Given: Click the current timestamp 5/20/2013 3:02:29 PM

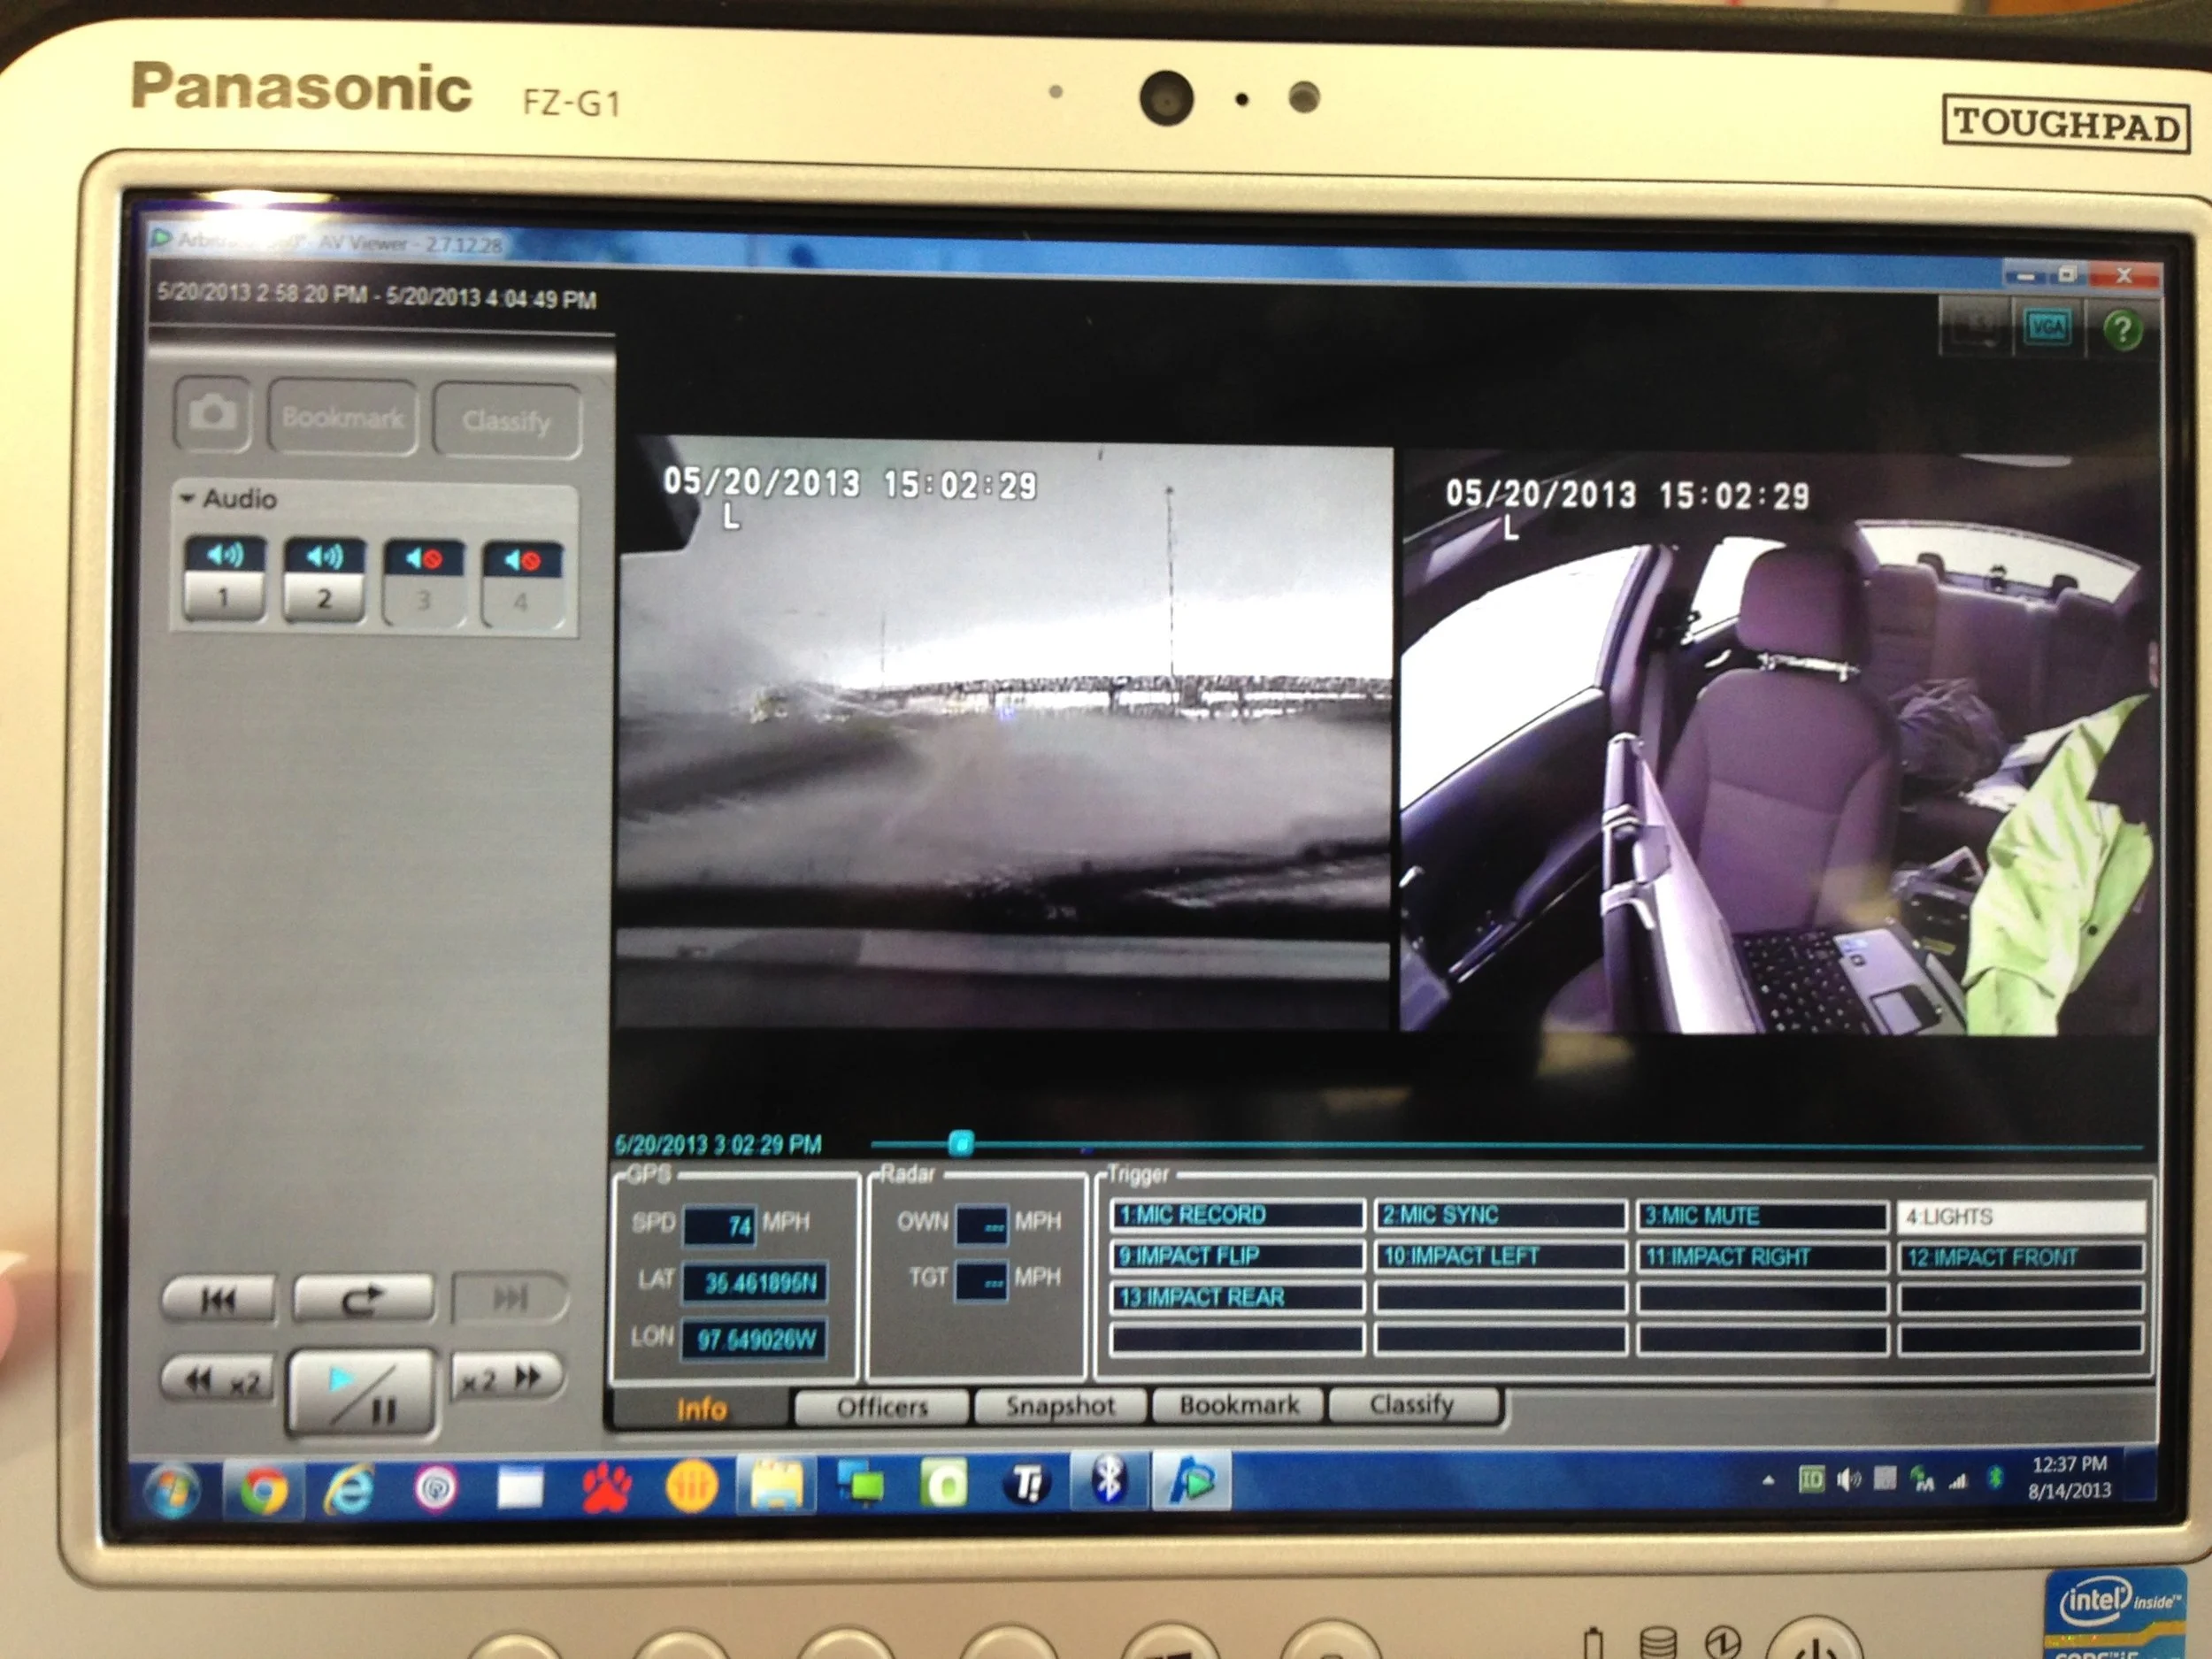Looking at the screenshot, I should coord(719,1144).
